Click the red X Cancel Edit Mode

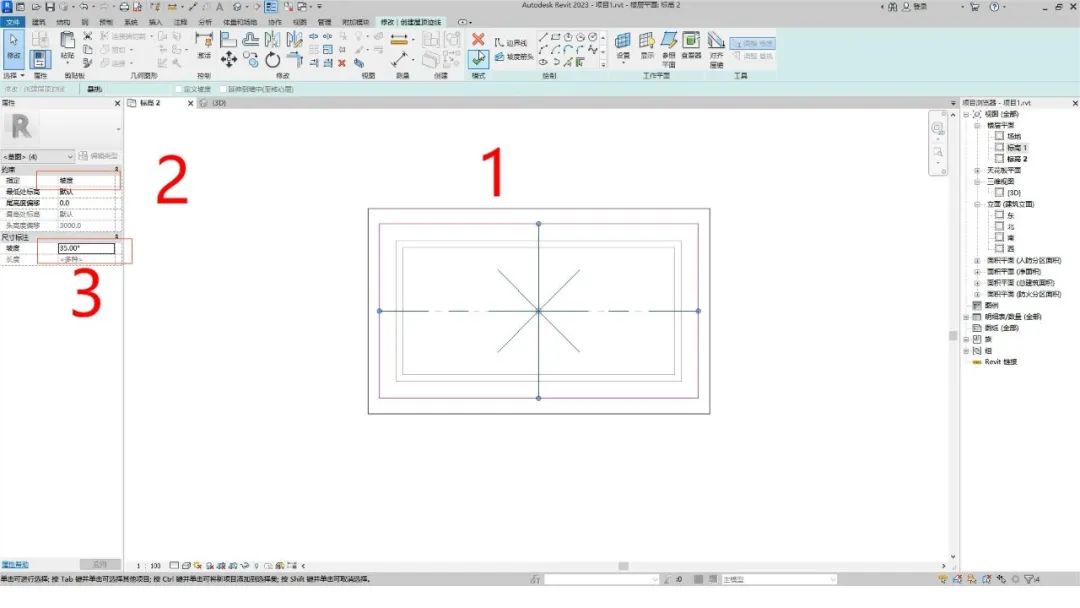pyautogui.click(x=478, y=40)
